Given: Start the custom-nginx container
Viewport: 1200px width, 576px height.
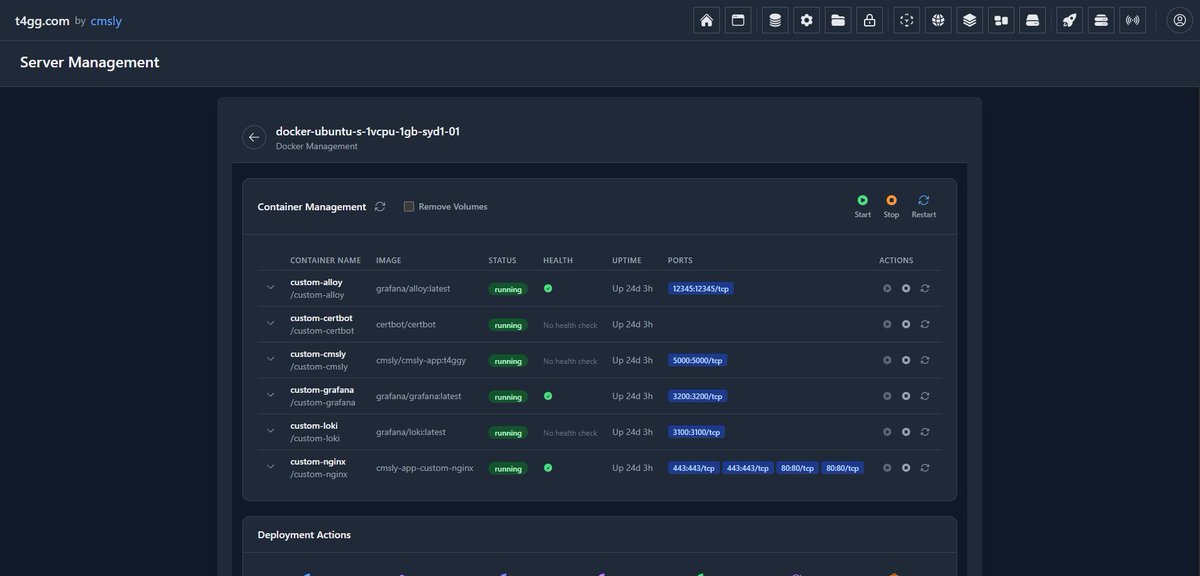Looking at the screenshot, I should [x=887, y=467].
